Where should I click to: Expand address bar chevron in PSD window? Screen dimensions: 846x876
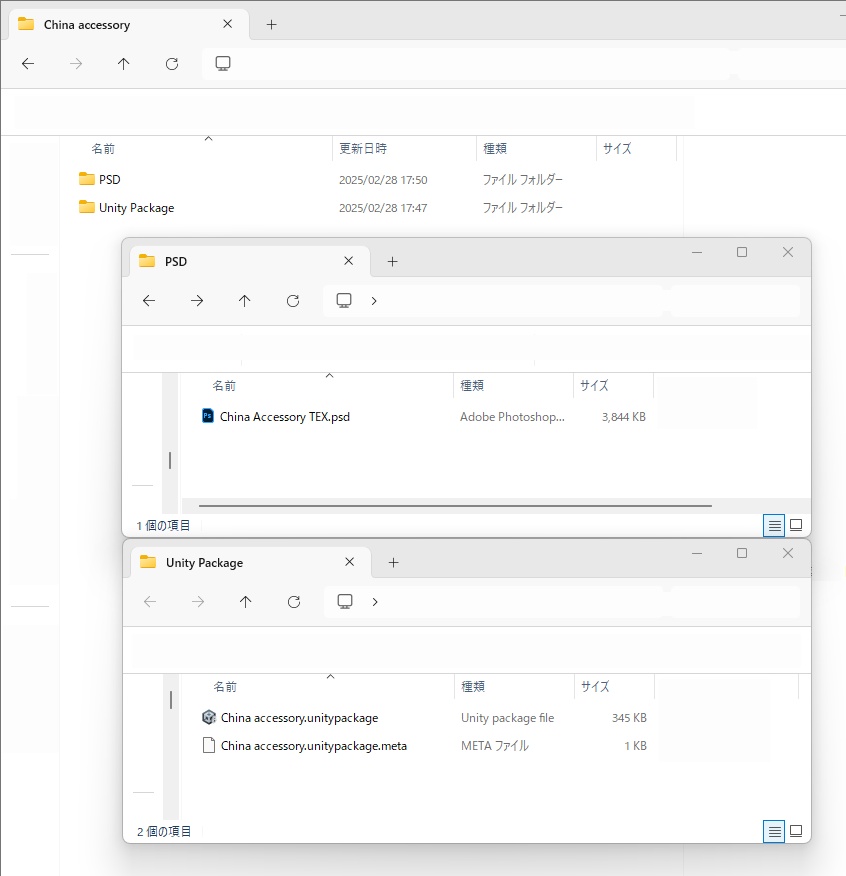point(374,301)
